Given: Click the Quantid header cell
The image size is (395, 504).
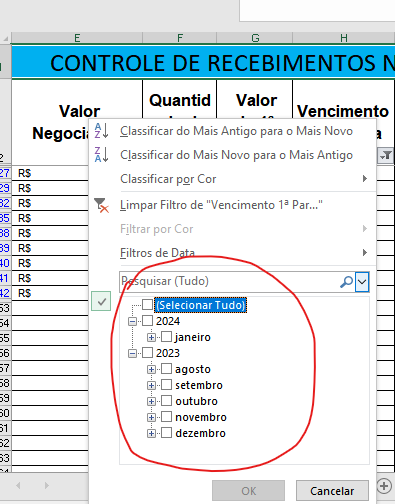Looking at the screenshot, I should (x=180, y=99).
